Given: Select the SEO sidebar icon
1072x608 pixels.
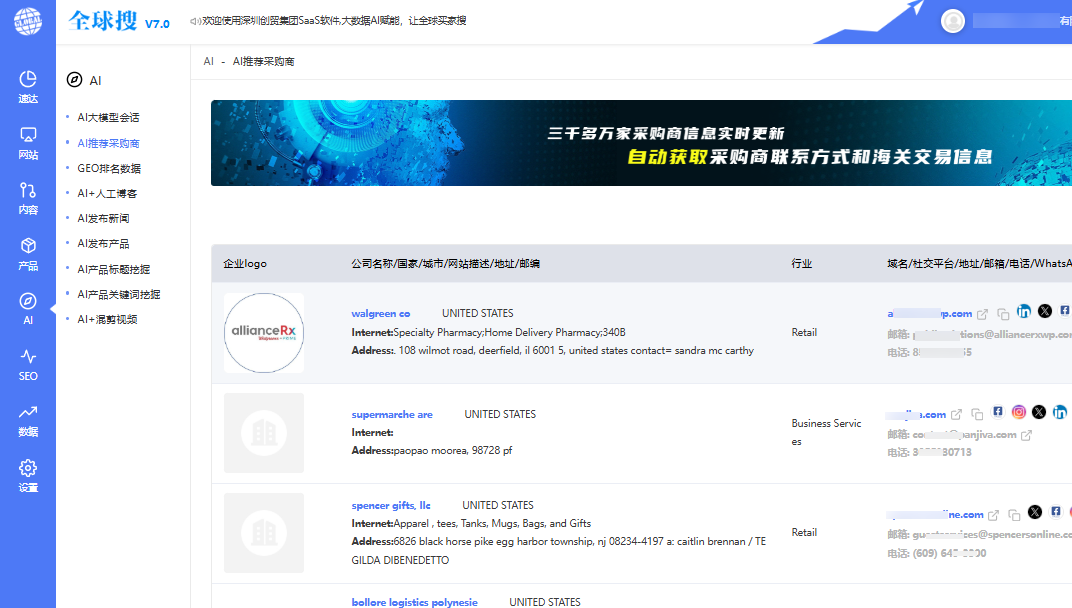Looking at the screenshot, I should [28, 364].
